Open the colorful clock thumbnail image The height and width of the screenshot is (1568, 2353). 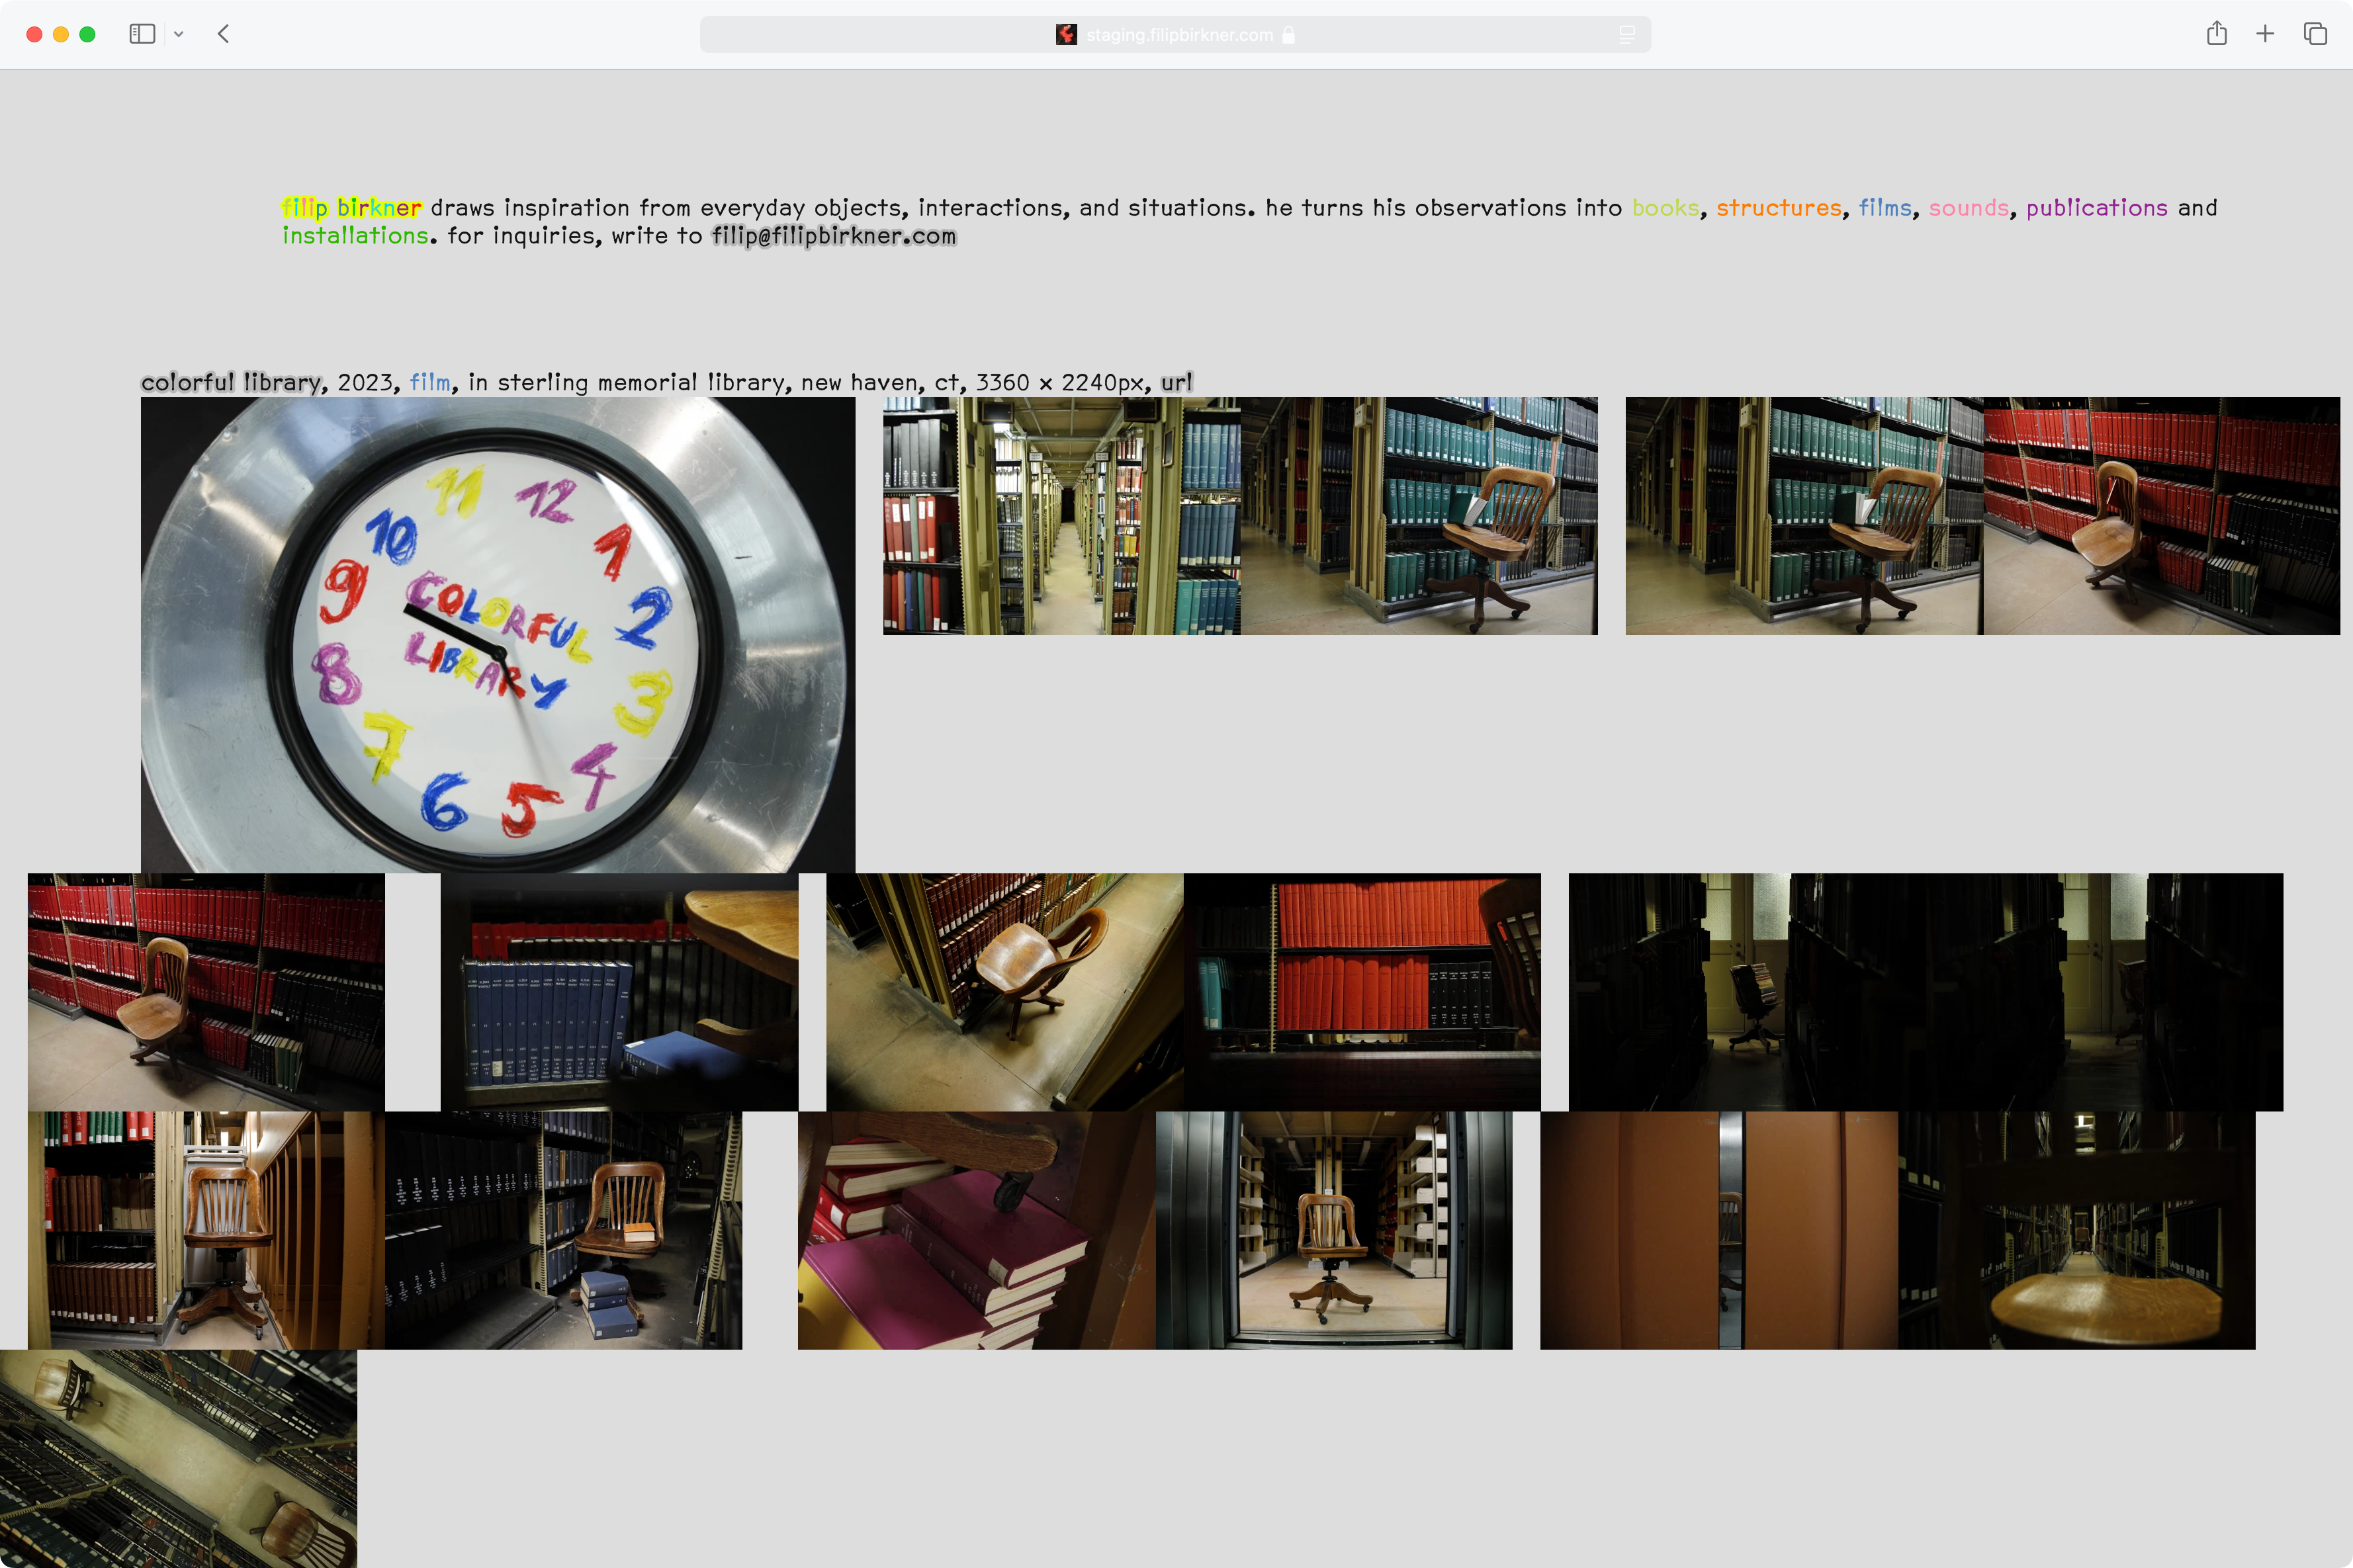click(498, 635)
